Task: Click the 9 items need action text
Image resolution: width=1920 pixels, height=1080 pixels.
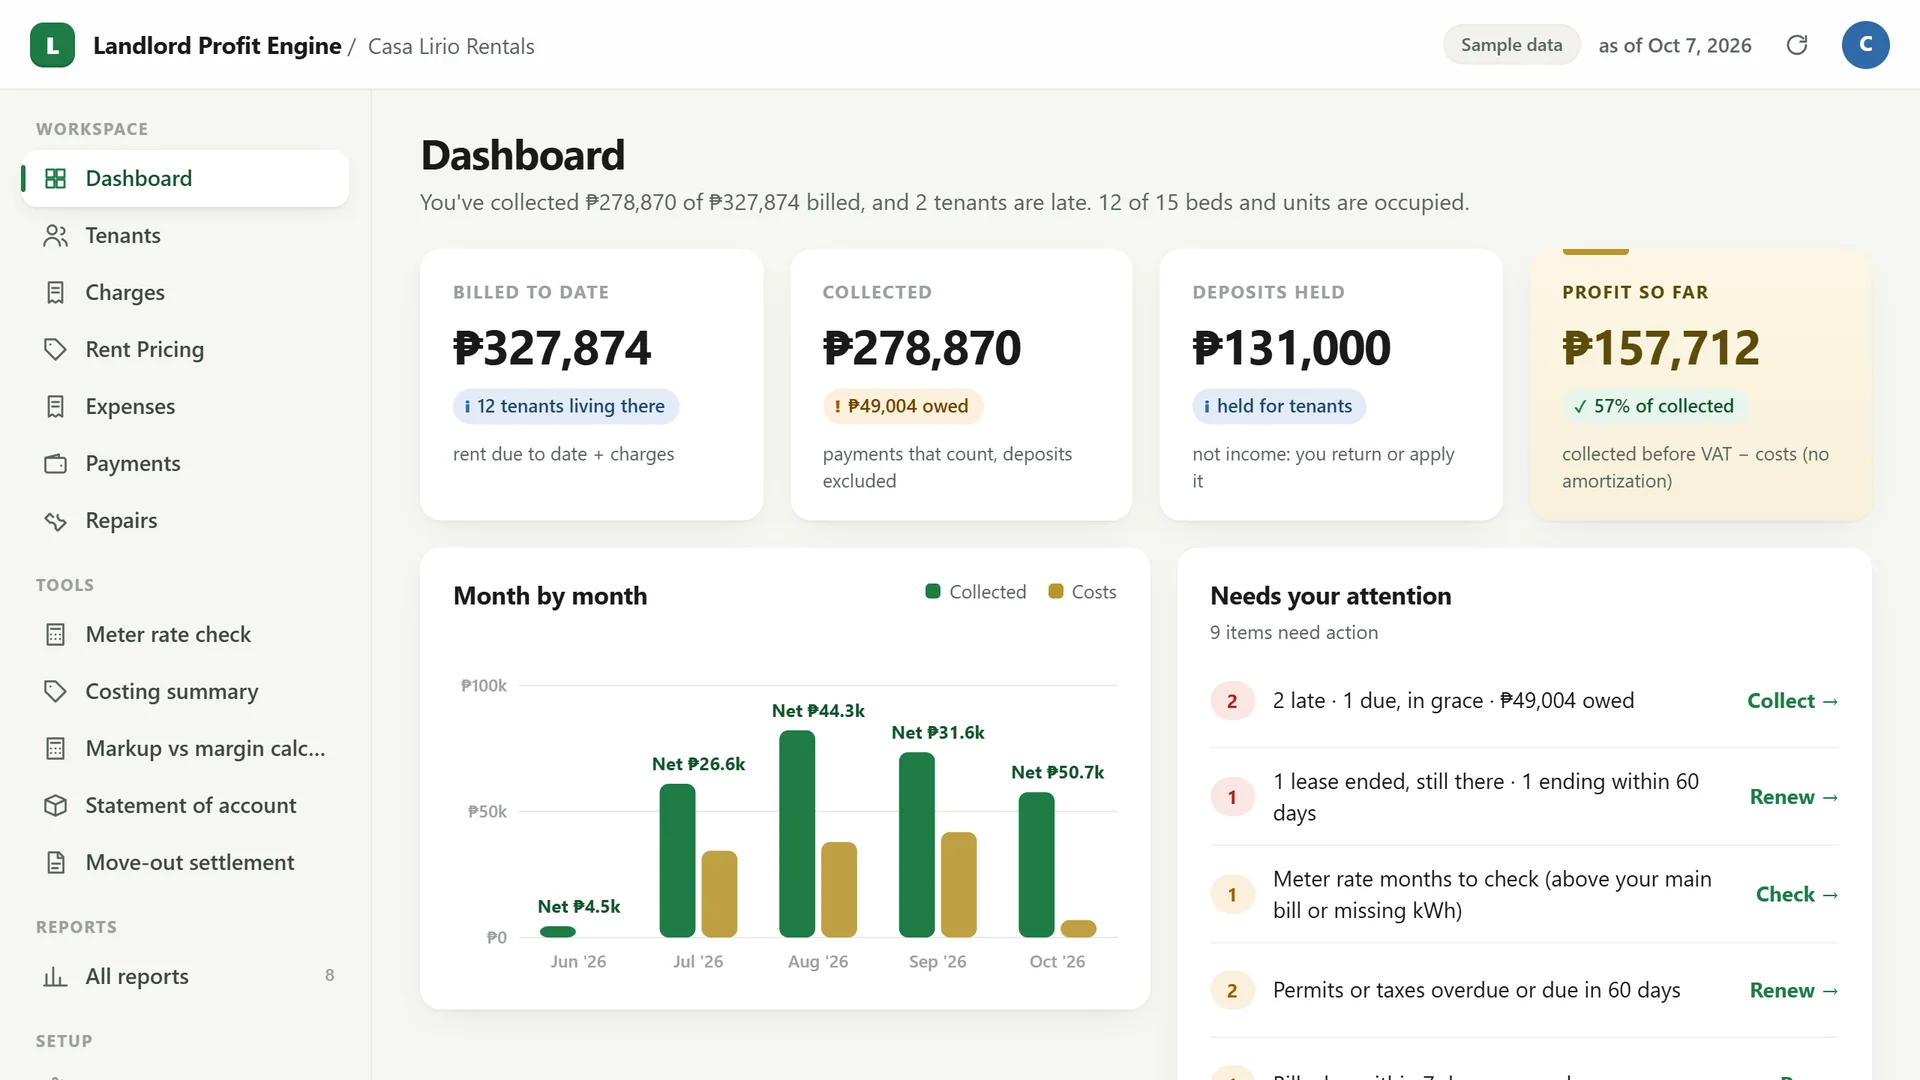Action: click(x=1294, y=633)
